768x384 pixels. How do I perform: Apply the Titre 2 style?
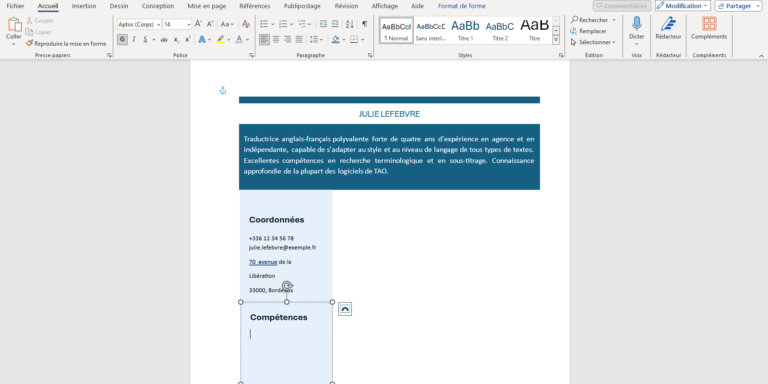pyautogui.click(x=500, y=30)
